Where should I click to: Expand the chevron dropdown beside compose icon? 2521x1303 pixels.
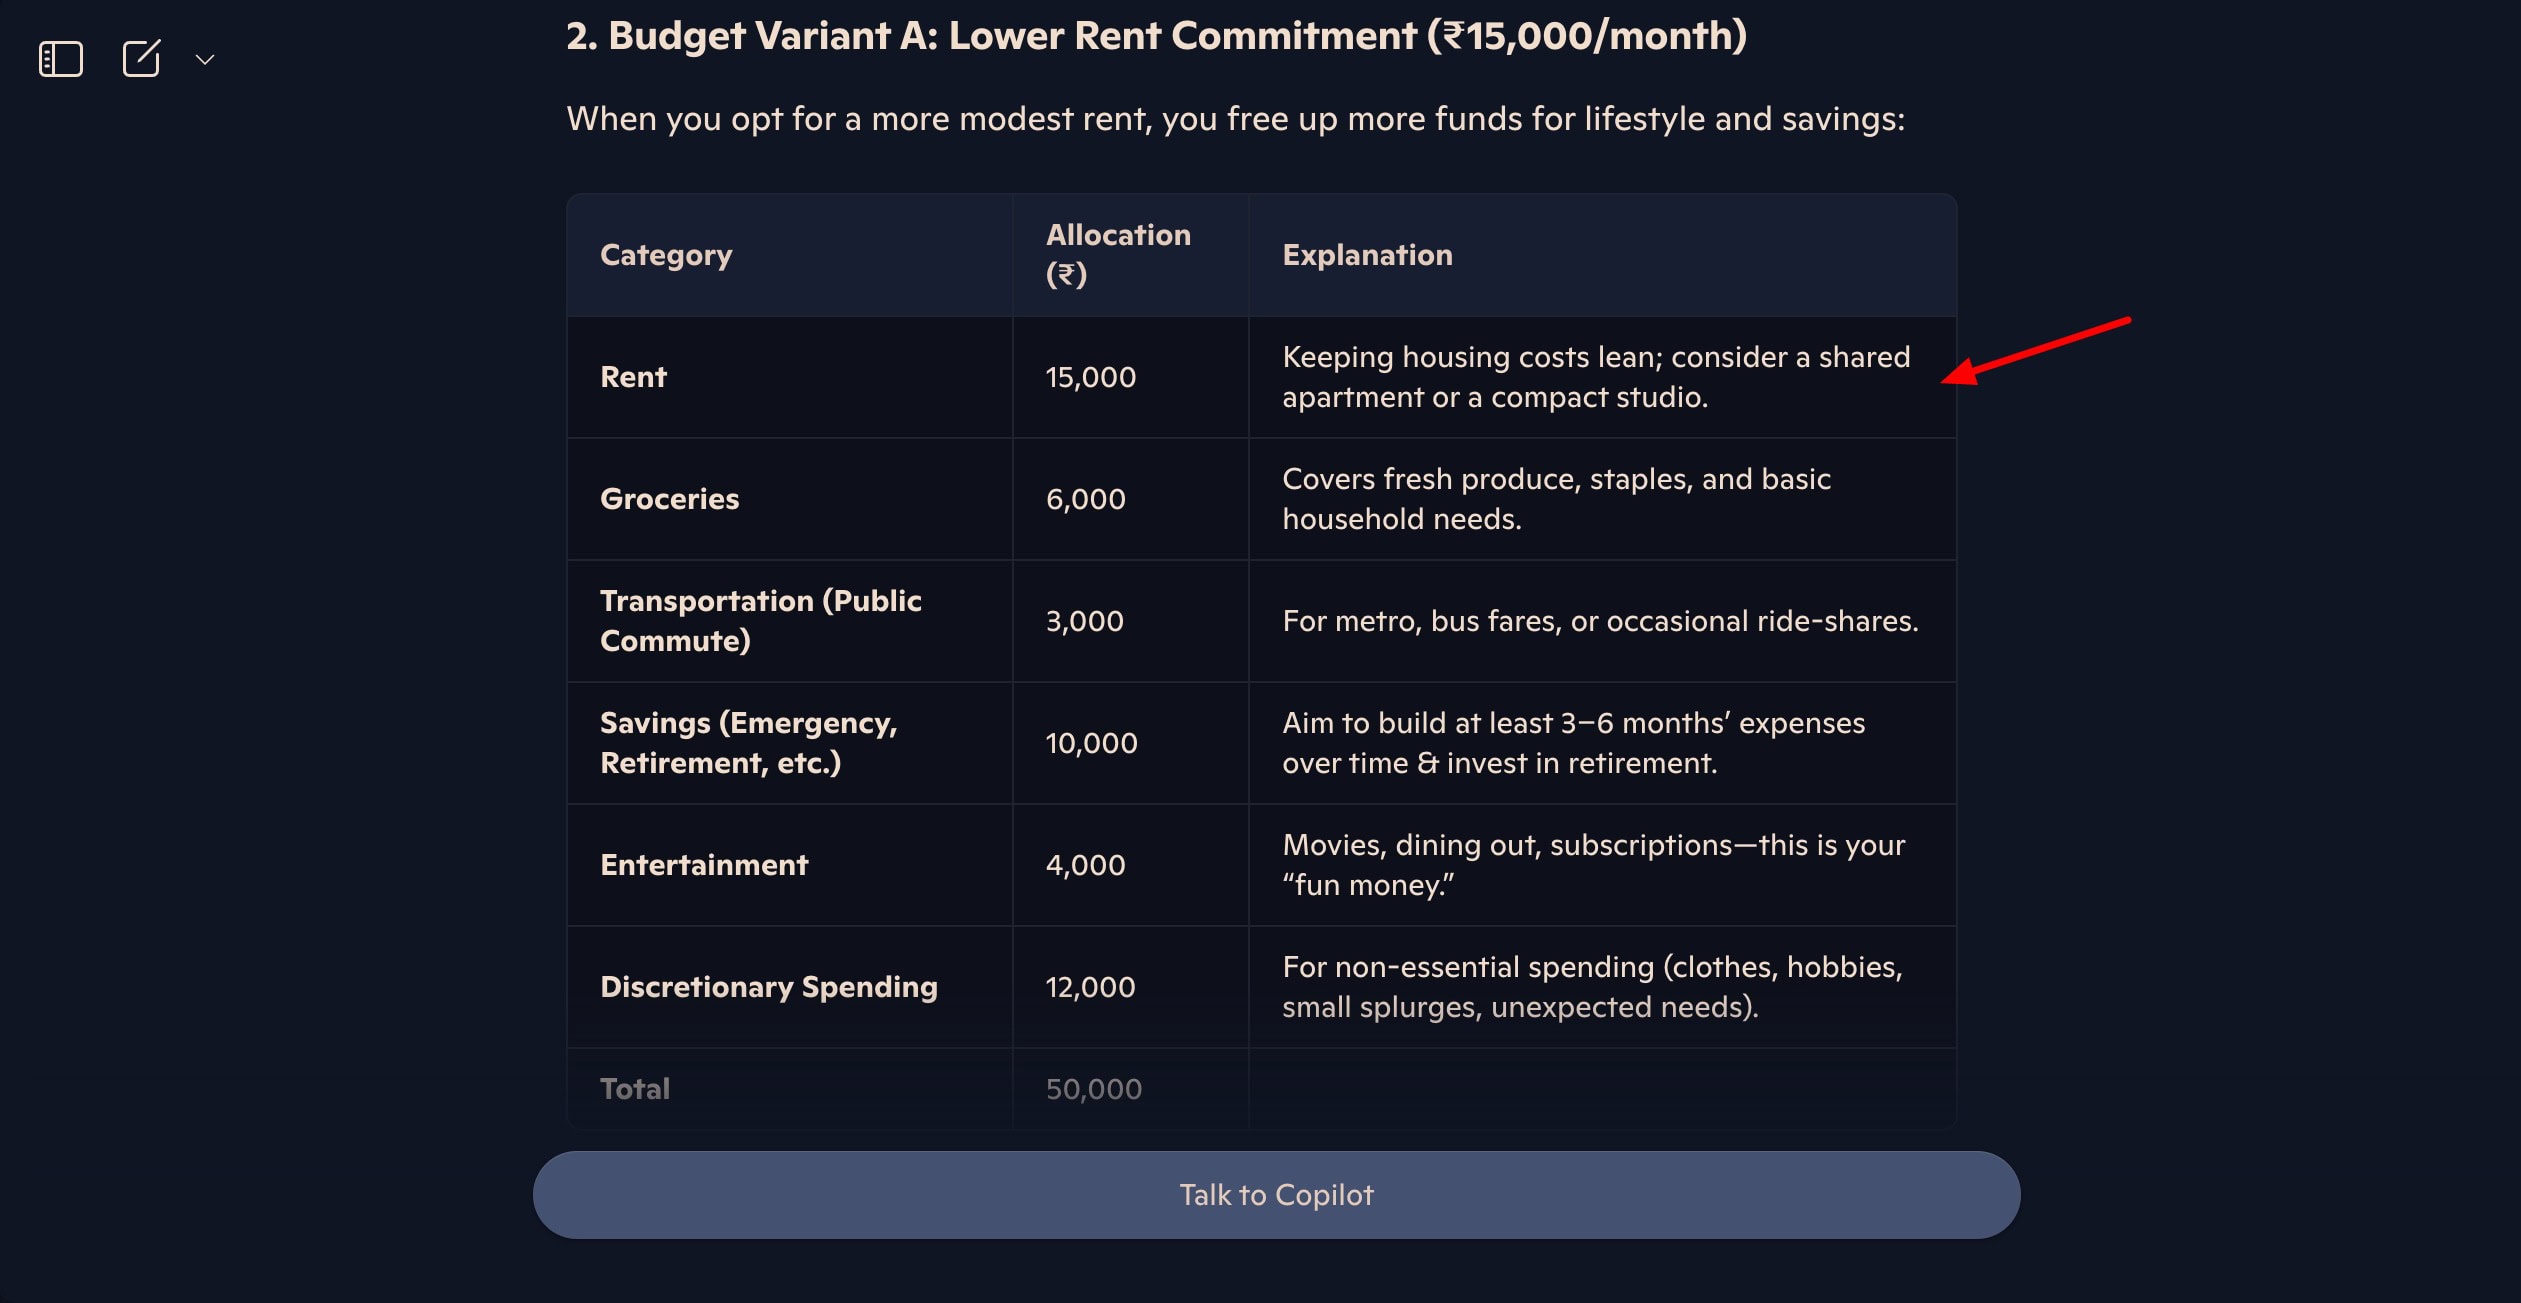205,60
